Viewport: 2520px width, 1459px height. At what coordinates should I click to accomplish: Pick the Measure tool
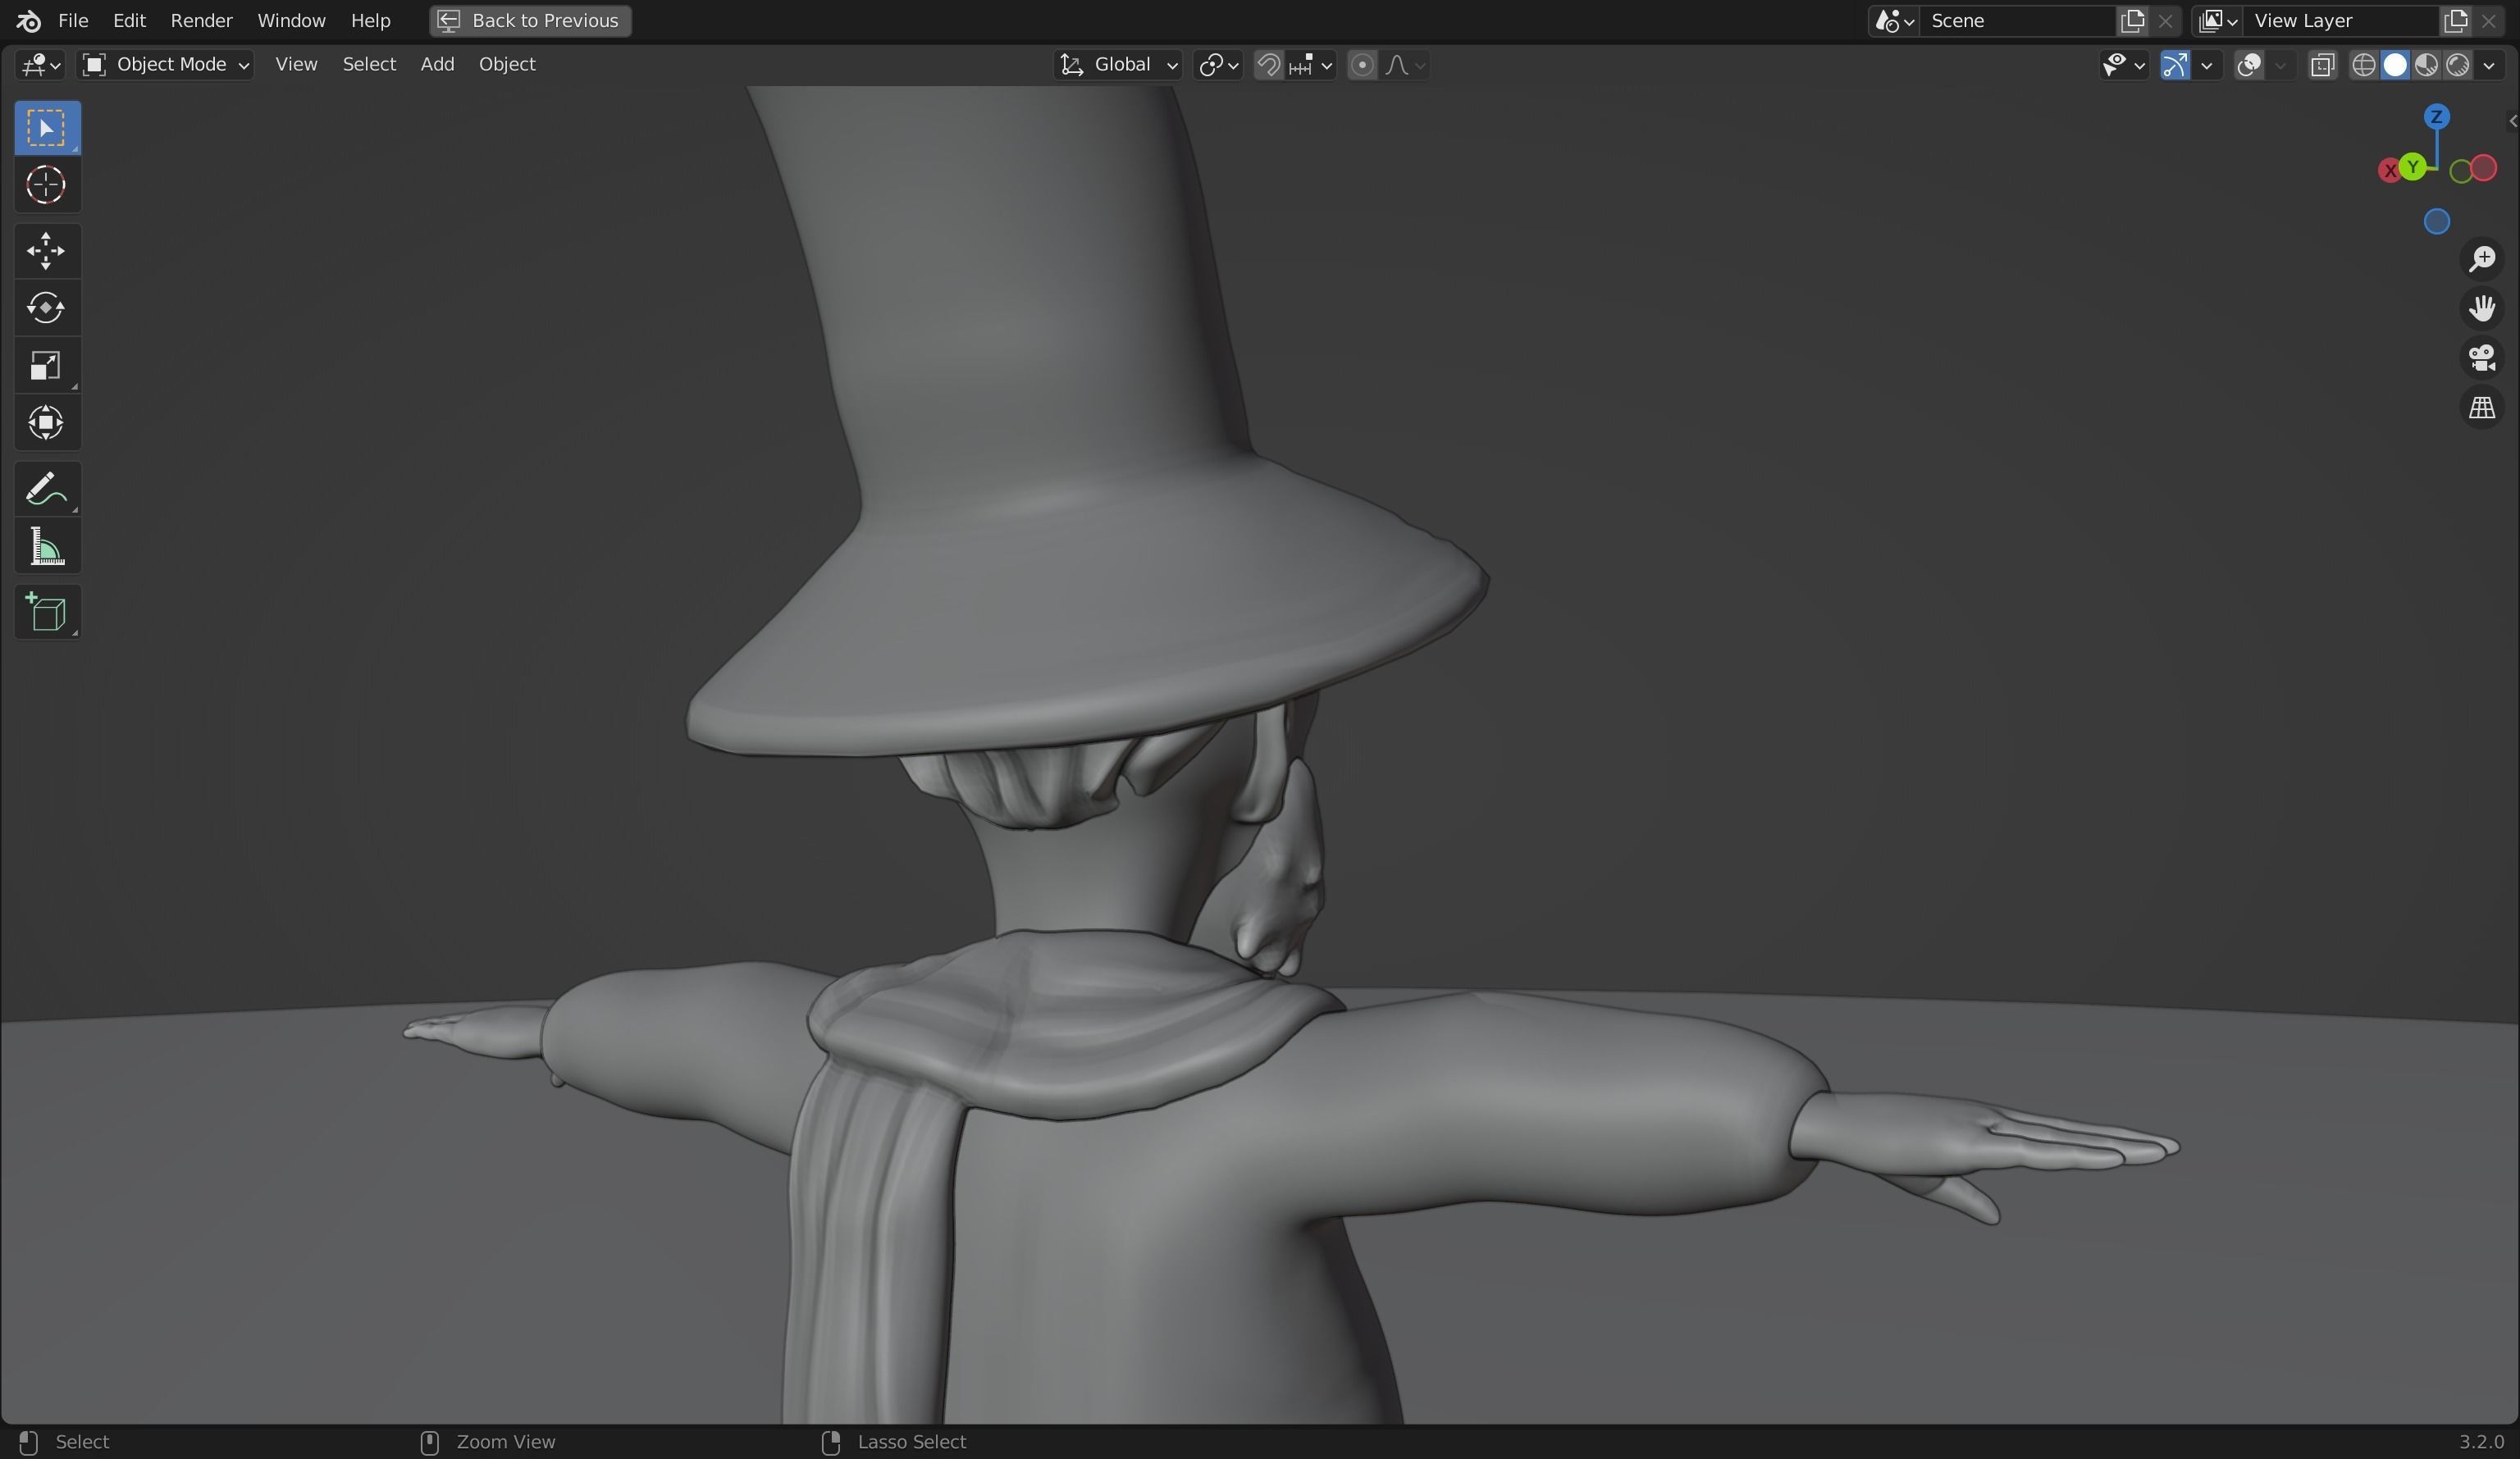click(46, 547)
